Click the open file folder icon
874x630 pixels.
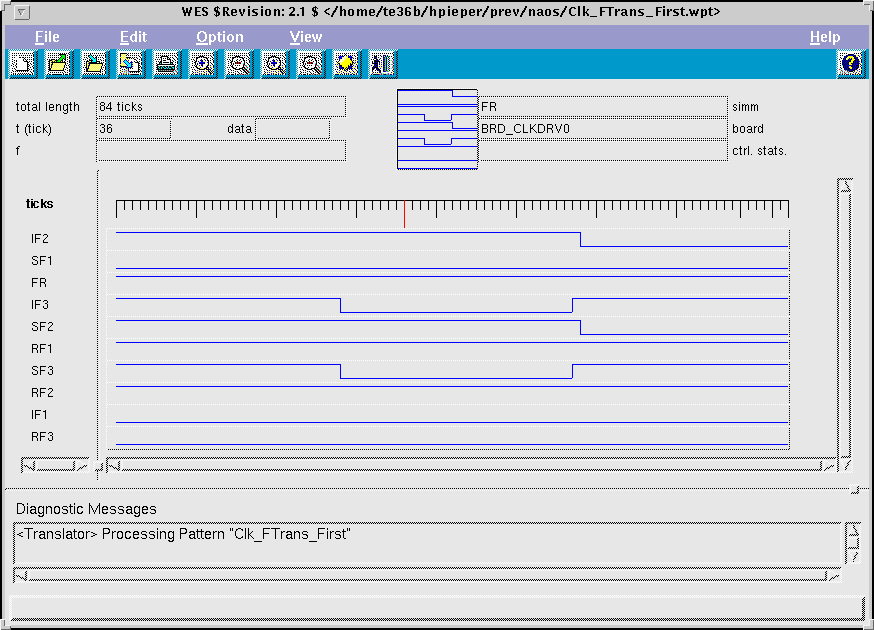point(58,64)
